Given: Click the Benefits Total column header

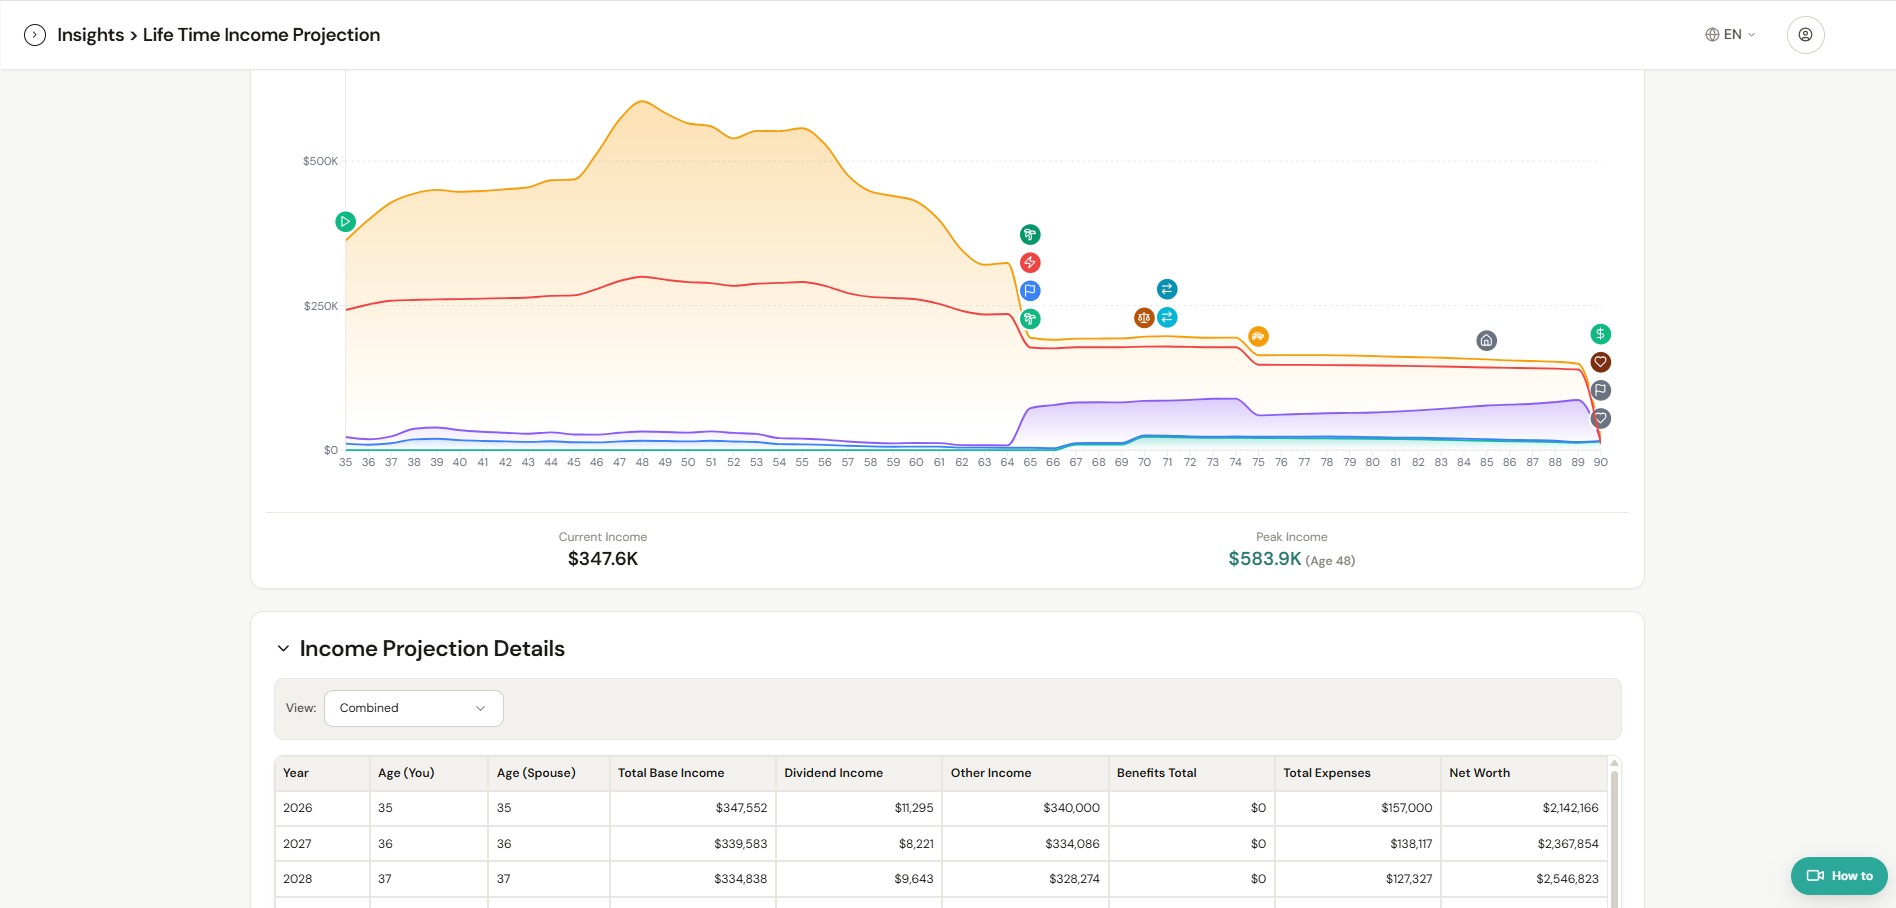Looking at the screenshot, I should point(1192,773).
